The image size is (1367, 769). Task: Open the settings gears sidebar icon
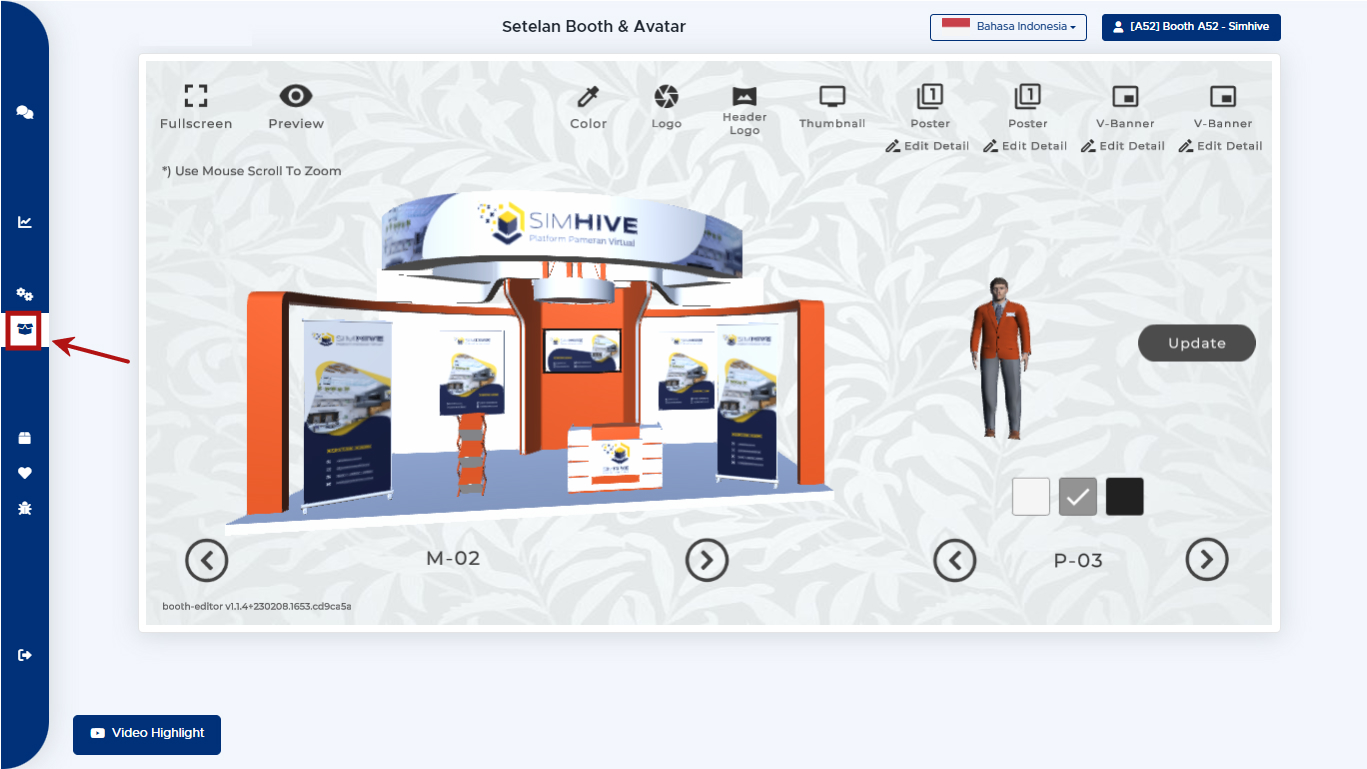(25, 294)
